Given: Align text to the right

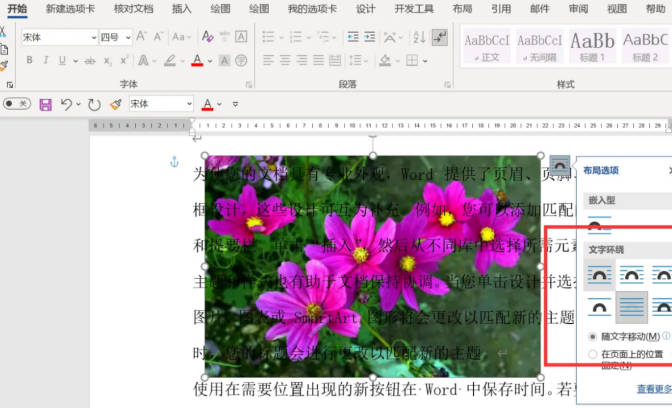Looking at the screenshot, I should 302,60.
